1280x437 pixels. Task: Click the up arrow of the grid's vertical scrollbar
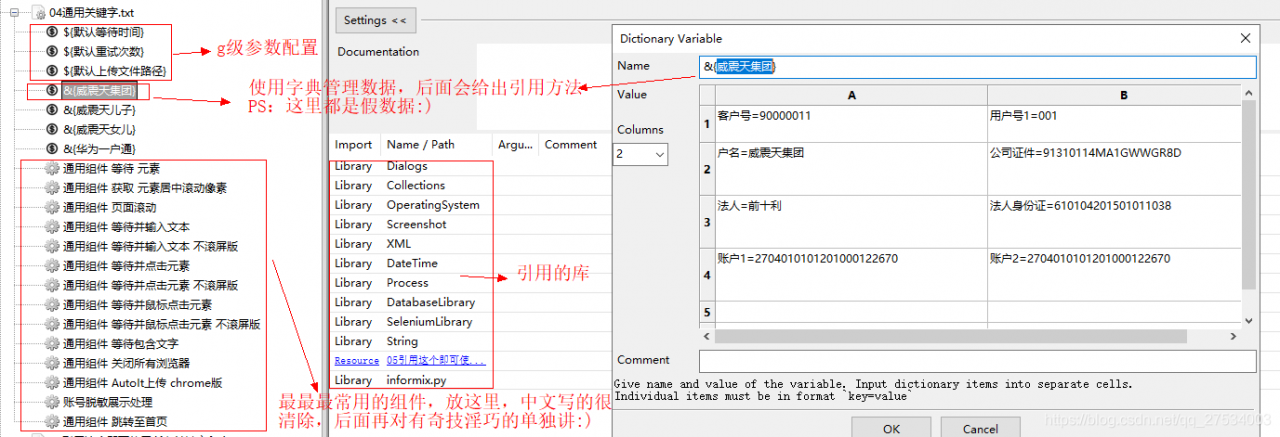[x=1248, y=92]
